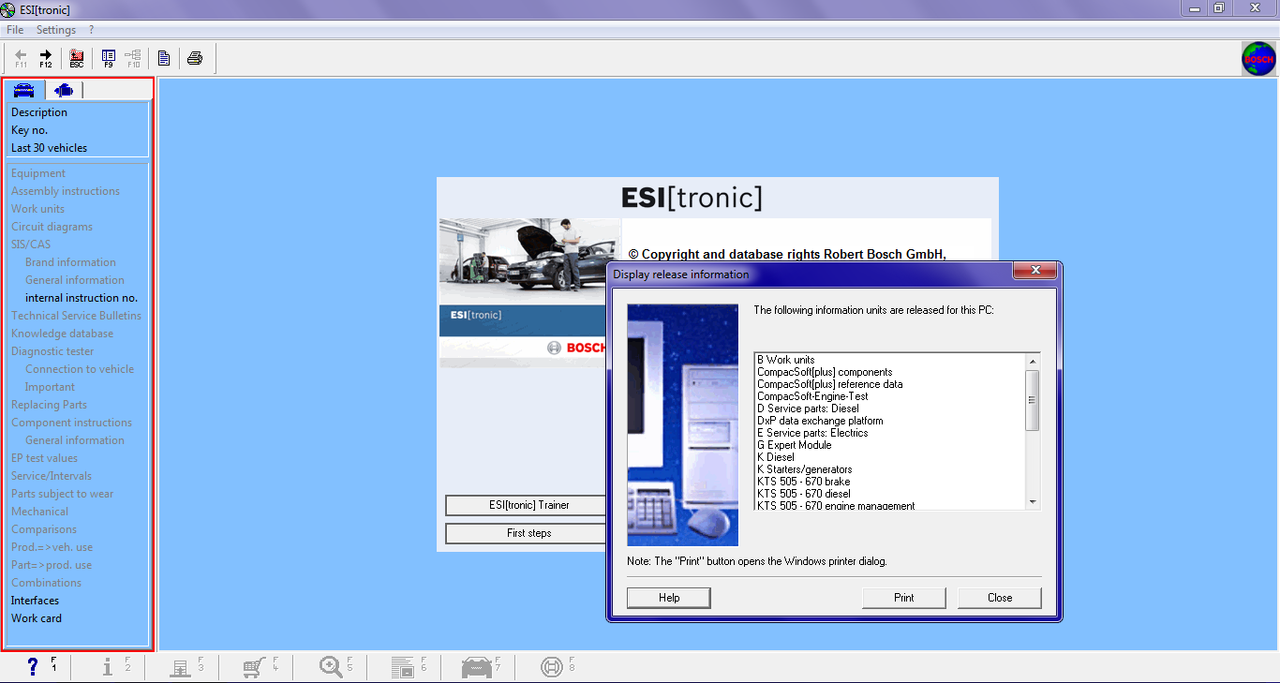Click the F5 magnifier zoom icon
This screenshot has height=683, width=1280.
tap(329, 667)
